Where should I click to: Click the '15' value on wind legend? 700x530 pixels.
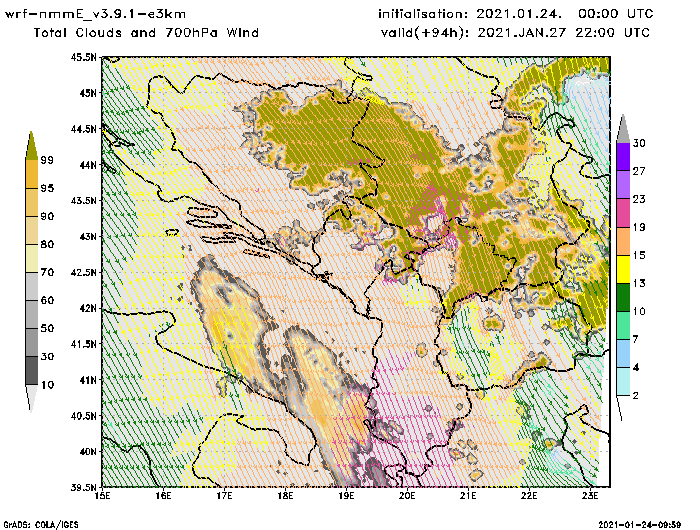(x=639, y=255)
